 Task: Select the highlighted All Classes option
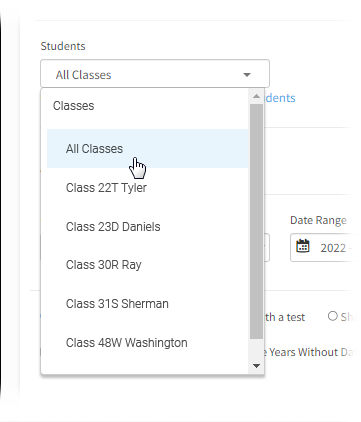coord(148,148)
